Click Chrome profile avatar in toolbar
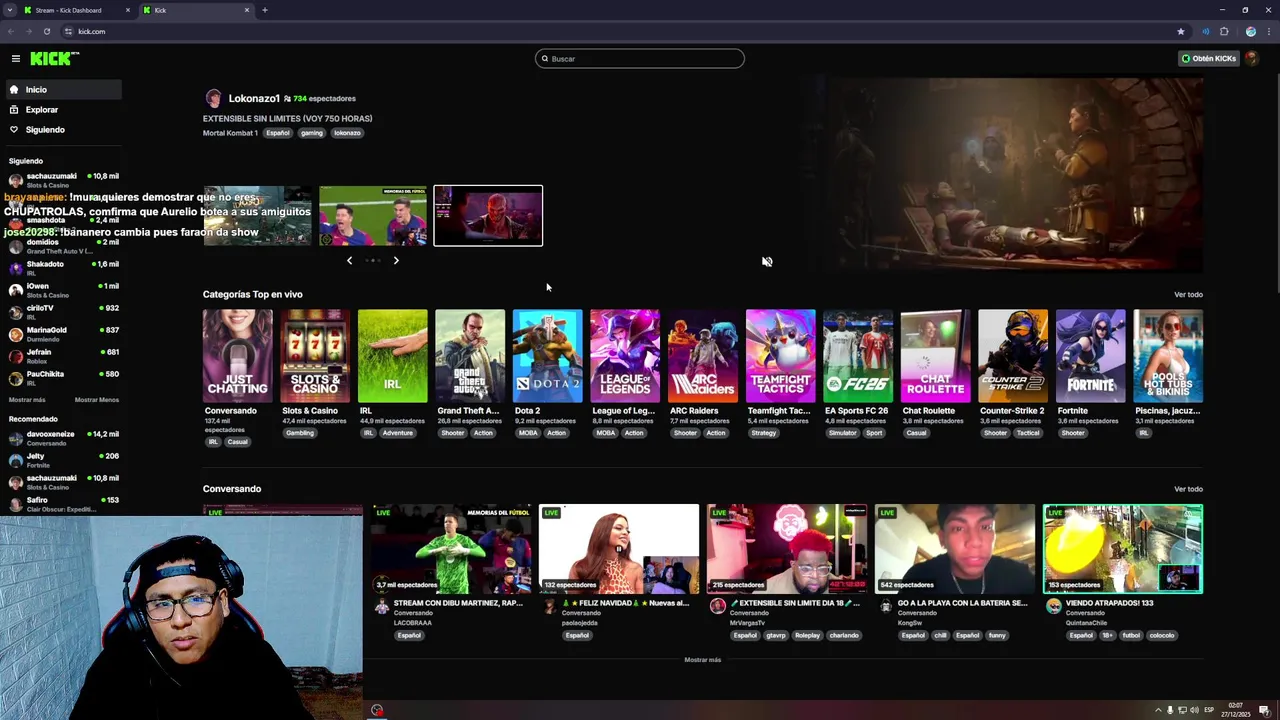The height and width of the screenshot is (720, 1280). (x=1250, y=31)
